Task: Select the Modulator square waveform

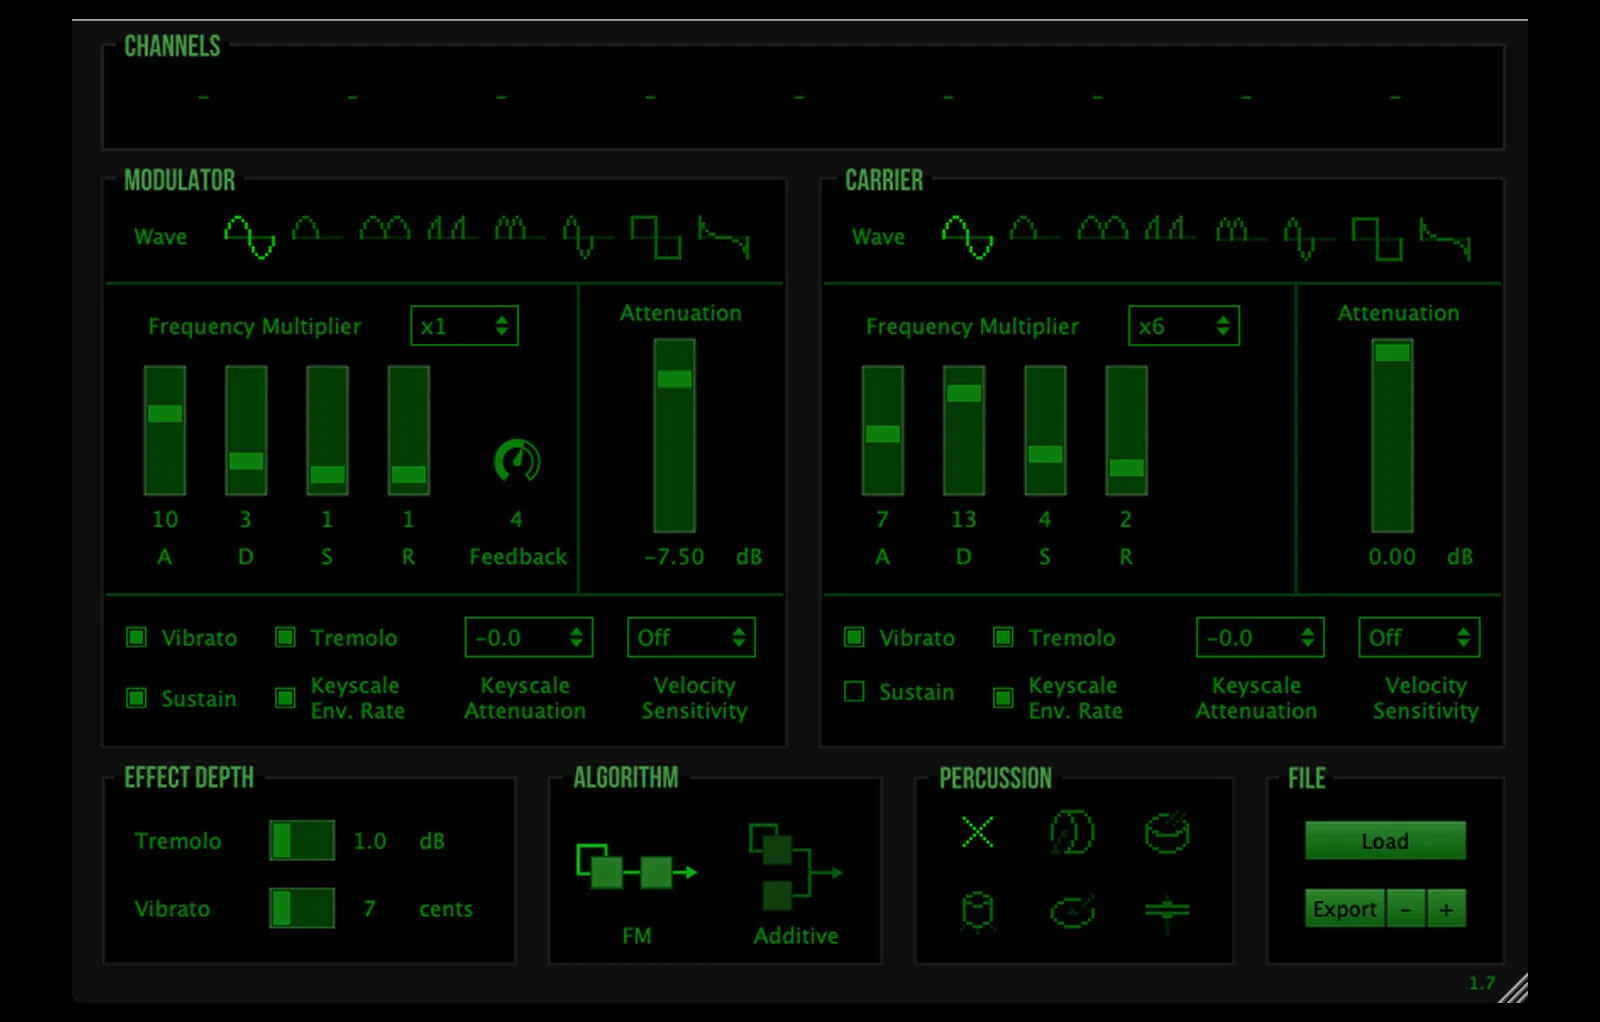Action: pyautogui.click(x=655, y=237)
